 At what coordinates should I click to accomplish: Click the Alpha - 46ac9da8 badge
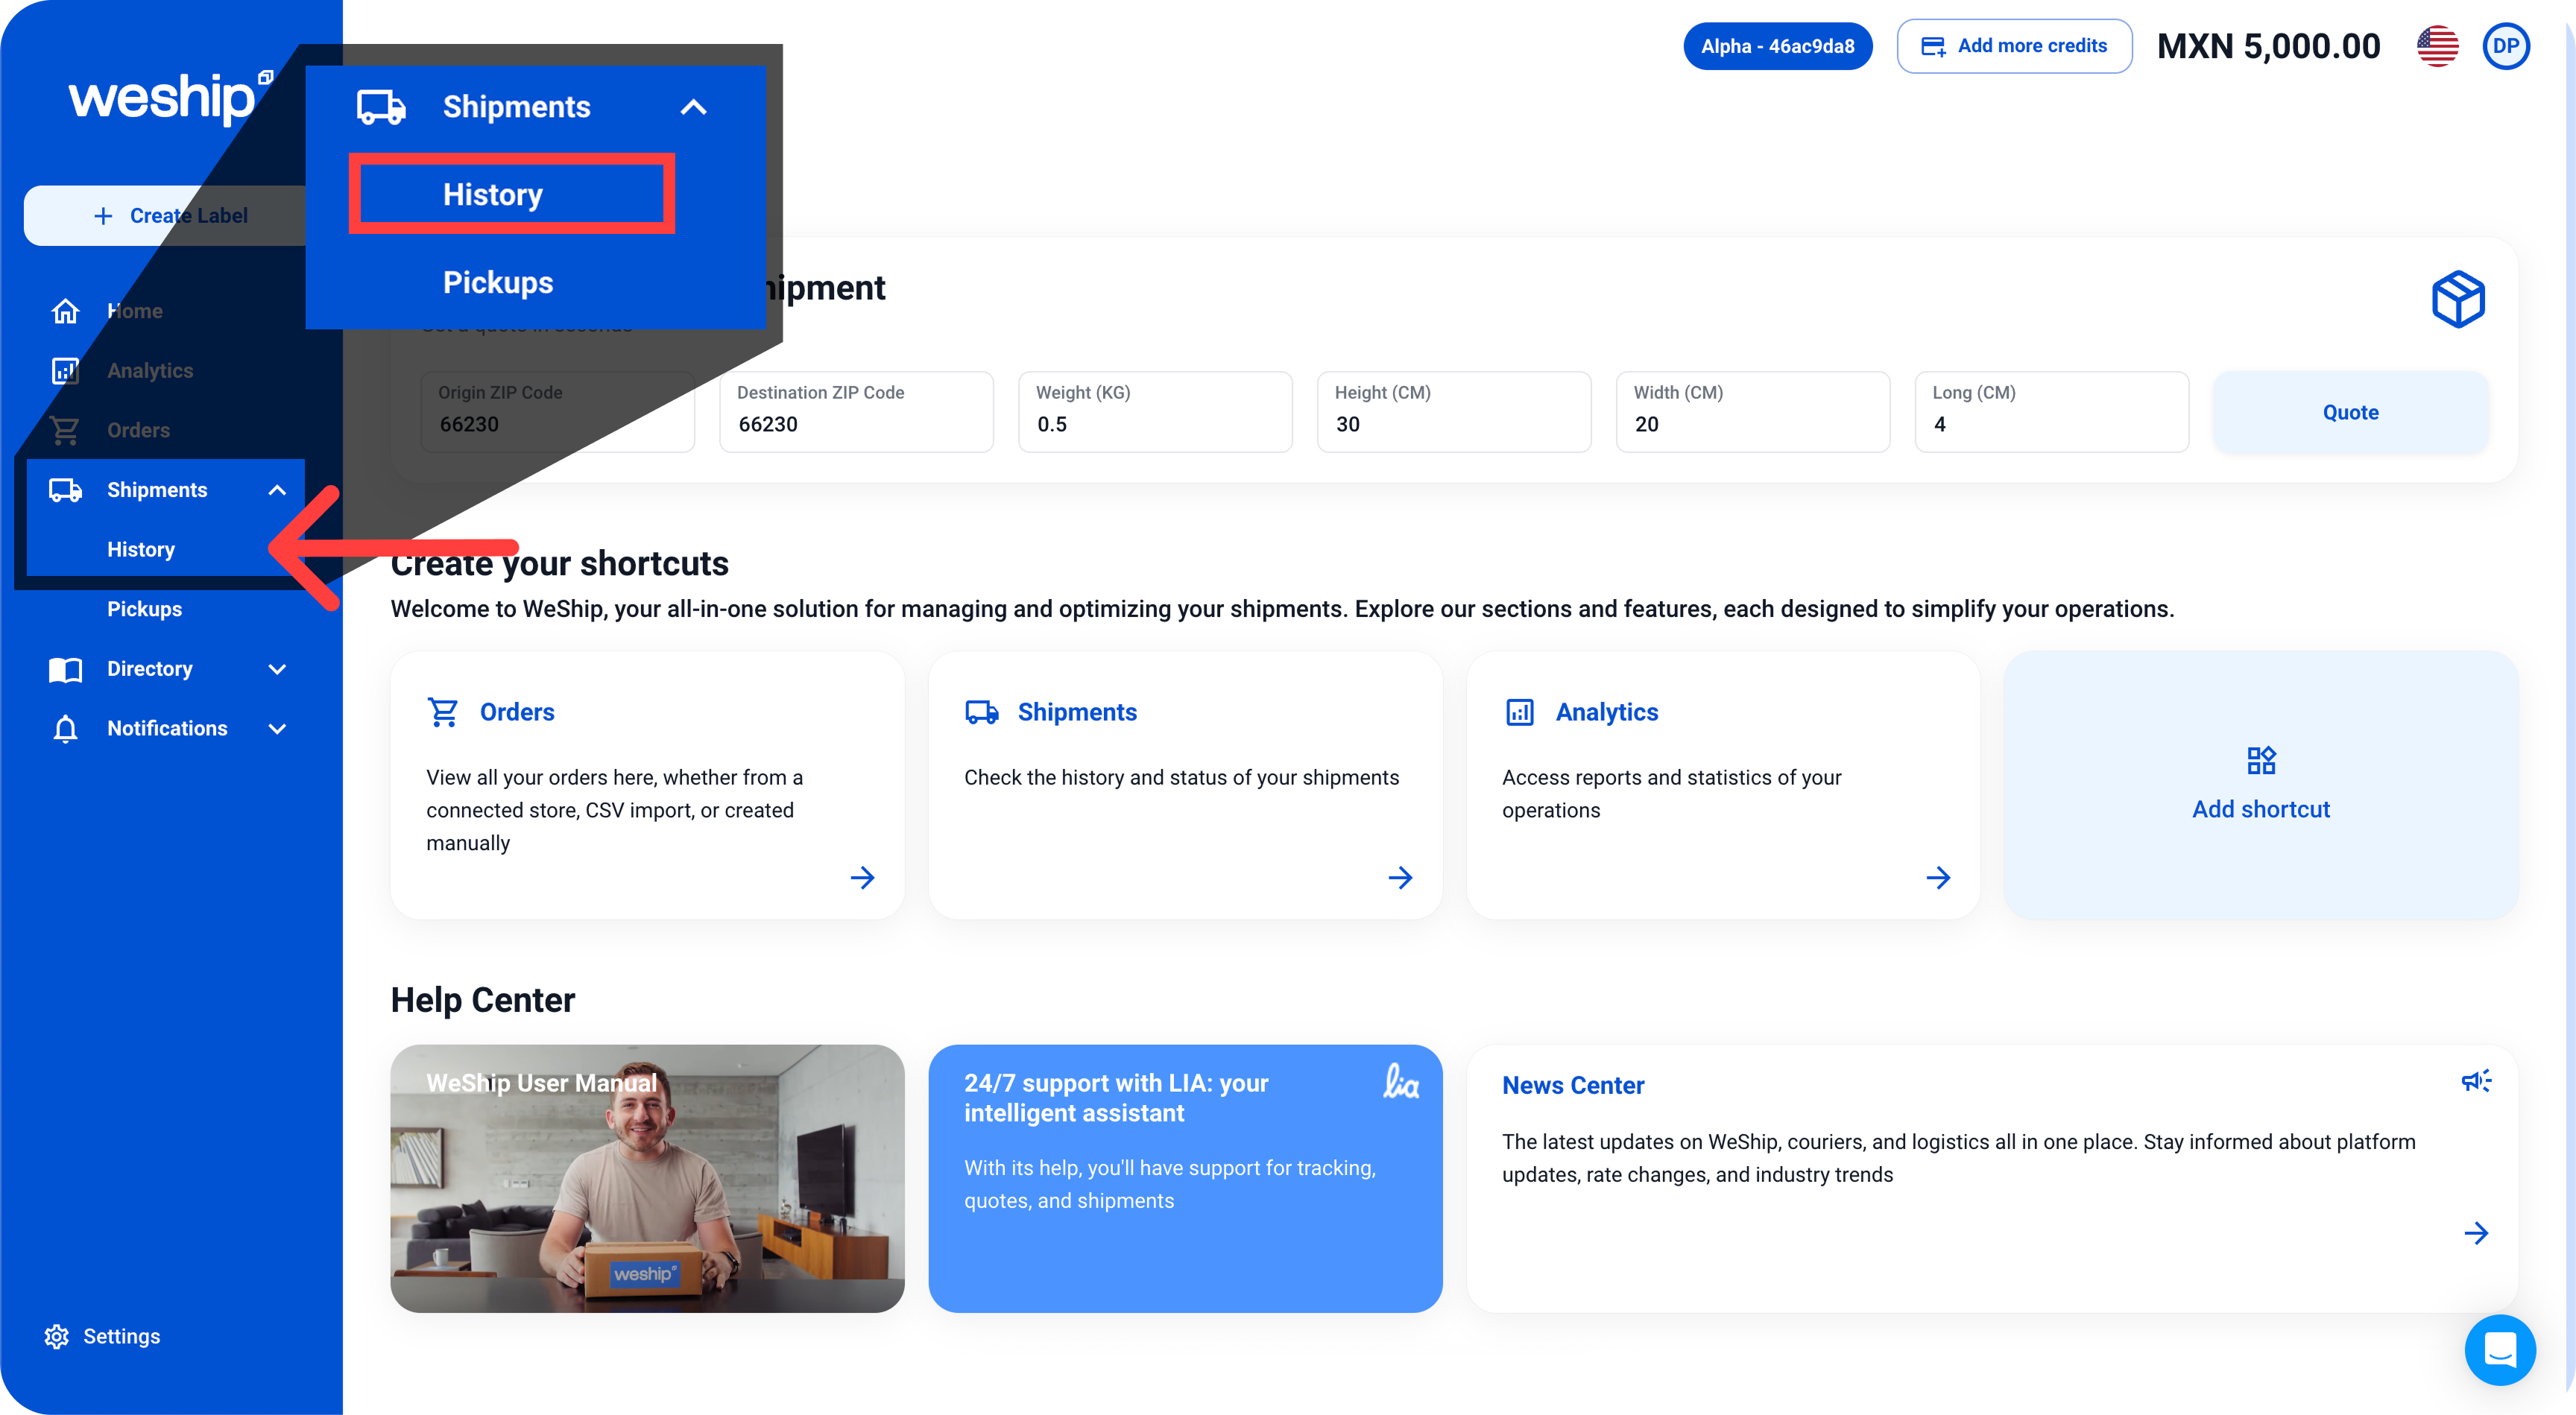click(1777, 46)
